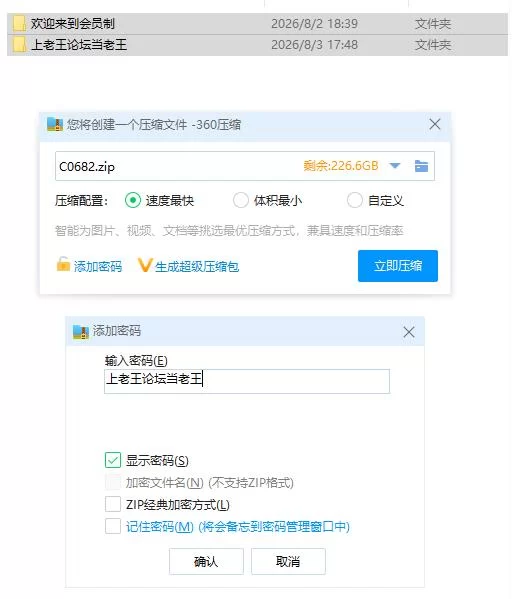Click the 360压缩 app icon in the compression dialog title
Image resolution: width=532 pixels, height=599 pixels.
[55, 125]
